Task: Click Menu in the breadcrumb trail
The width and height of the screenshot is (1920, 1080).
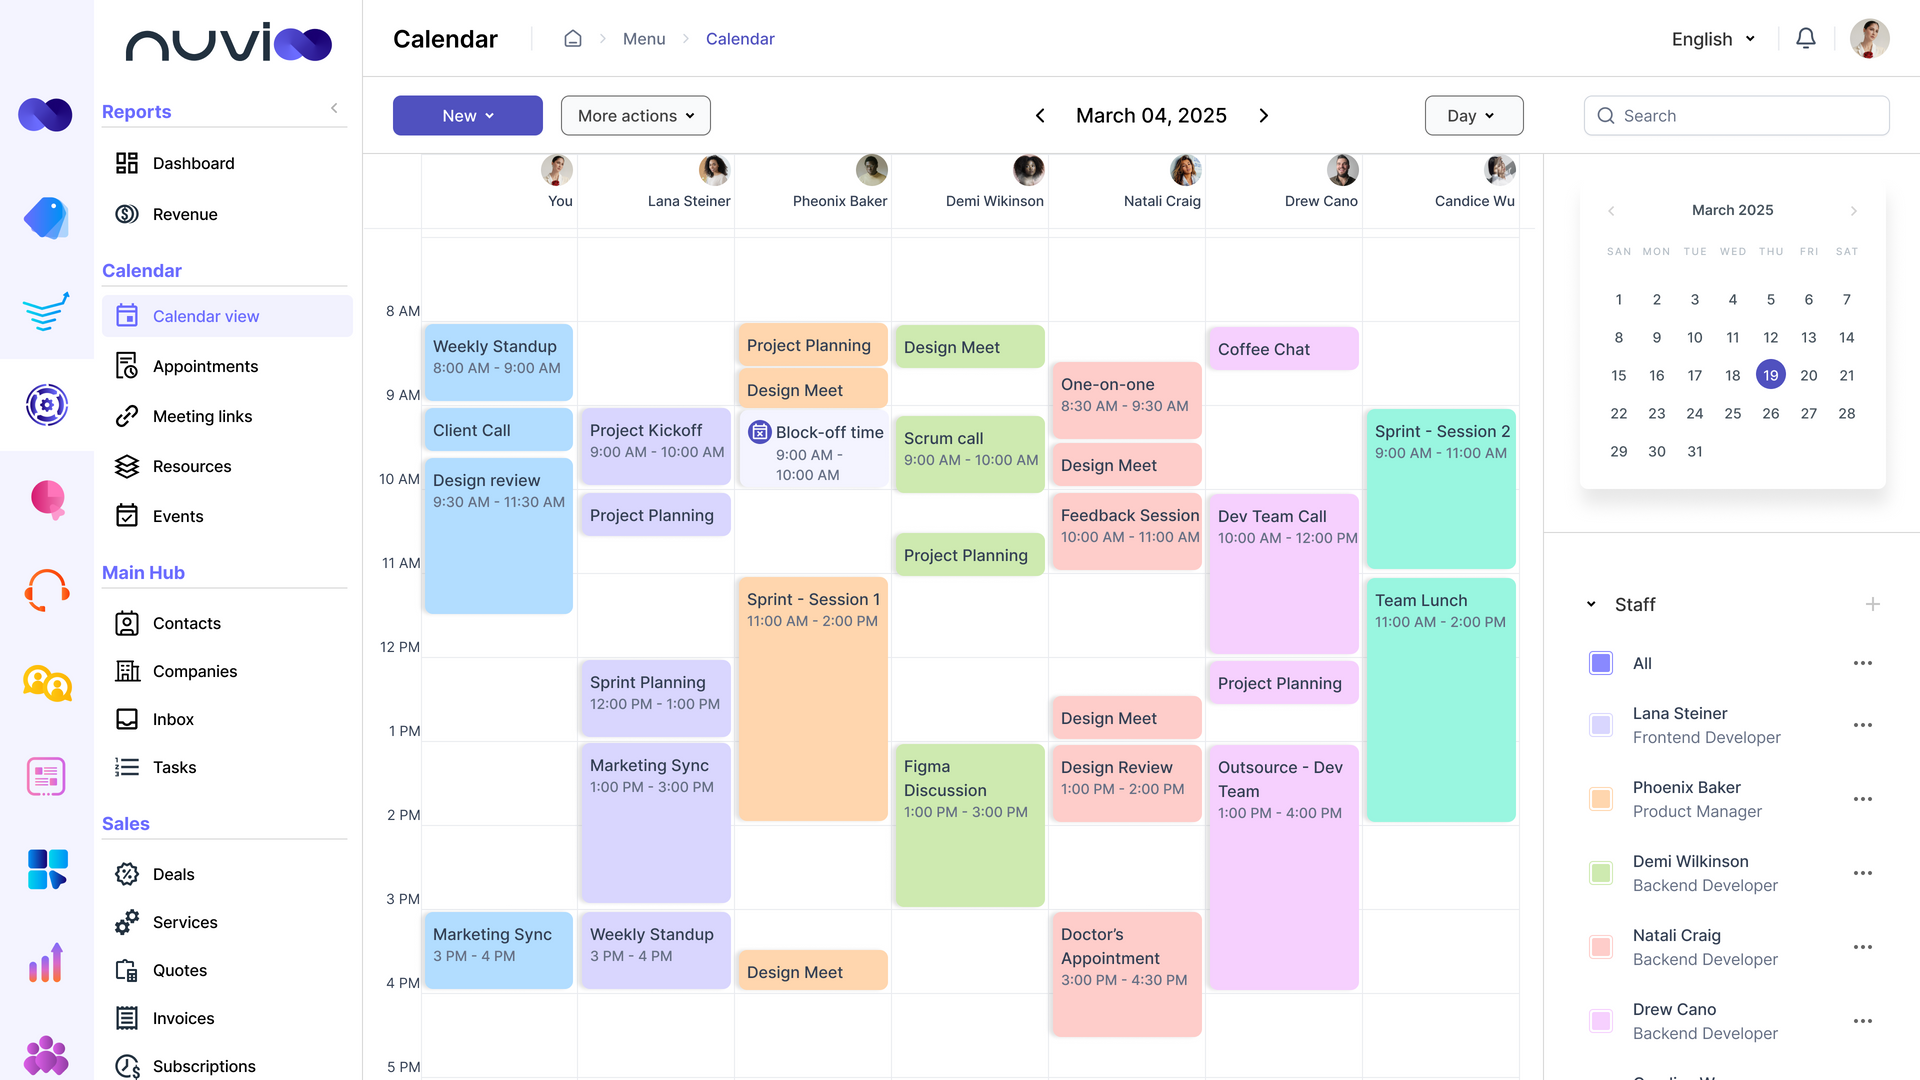Action: coord(643,38)
